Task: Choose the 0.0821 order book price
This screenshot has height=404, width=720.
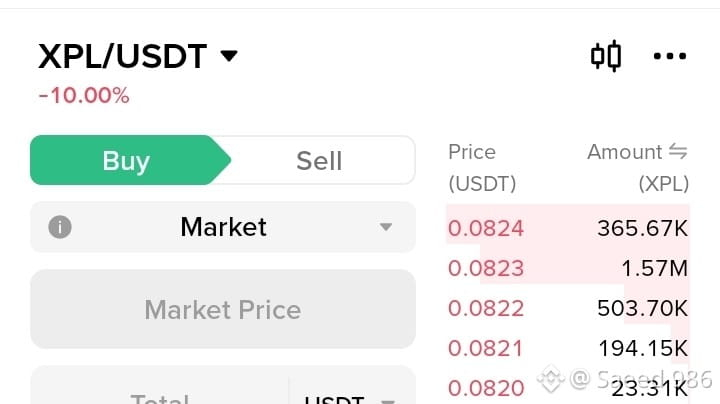Action: point(486,348)
